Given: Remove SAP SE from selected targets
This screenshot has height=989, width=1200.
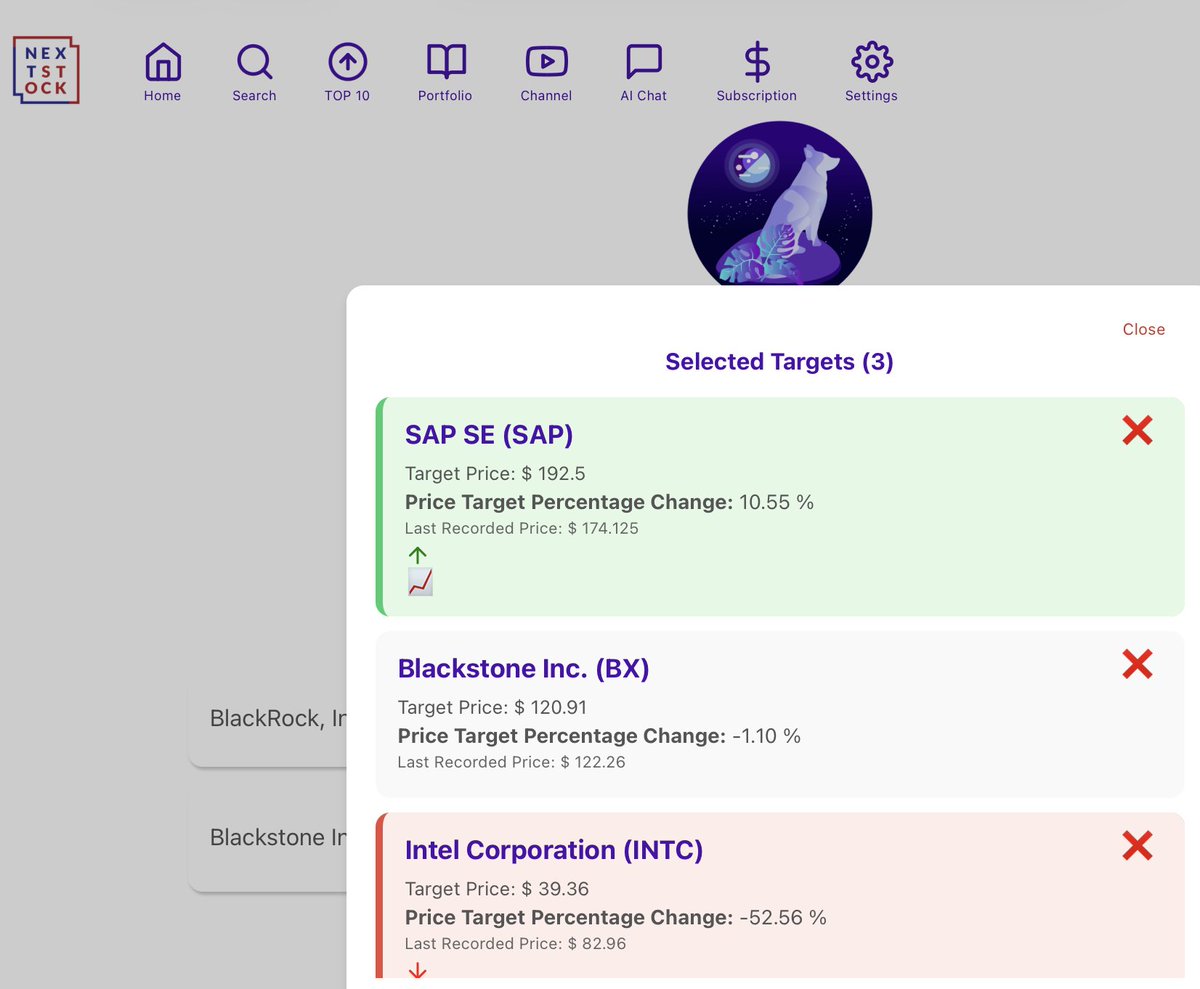Looking at the screenshot, I should point(1137,431).
